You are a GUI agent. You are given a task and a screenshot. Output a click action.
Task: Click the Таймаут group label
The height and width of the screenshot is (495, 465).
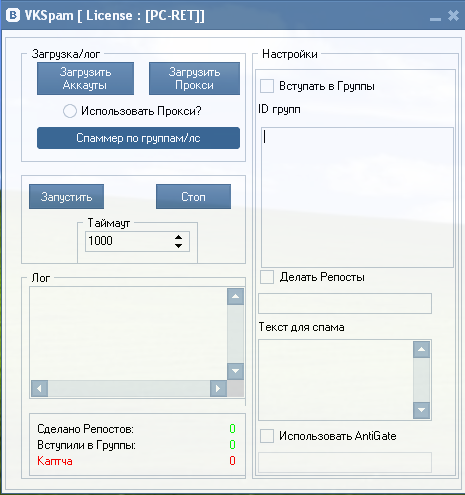(109, 223)
